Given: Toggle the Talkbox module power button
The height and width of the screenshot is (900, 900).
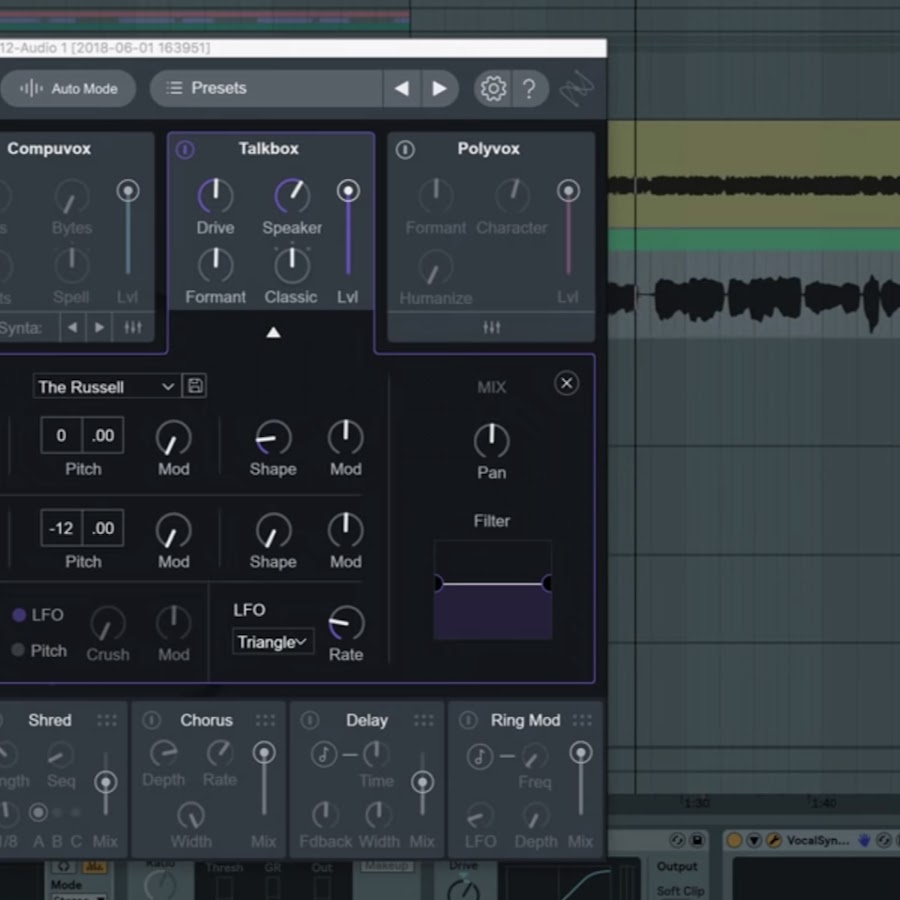Looking at the screenshot, I should click(185, 149).
